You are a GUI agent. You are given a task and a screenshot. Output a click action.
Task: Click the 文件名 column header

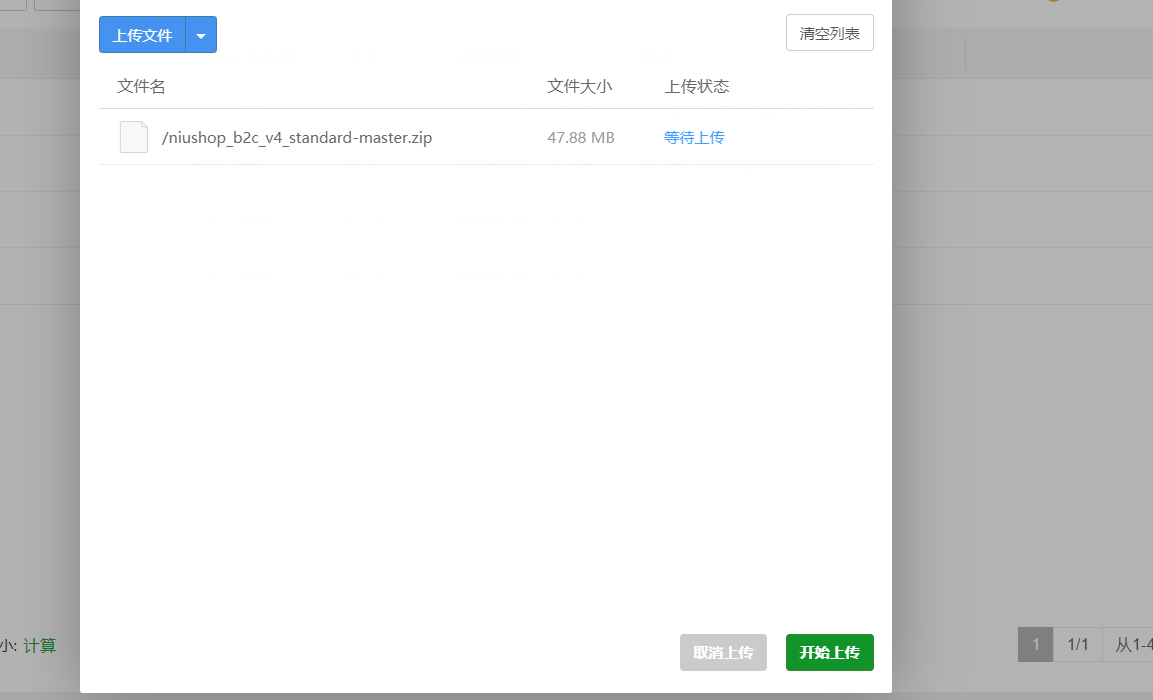pyautogui.click(x=141, y=86)
